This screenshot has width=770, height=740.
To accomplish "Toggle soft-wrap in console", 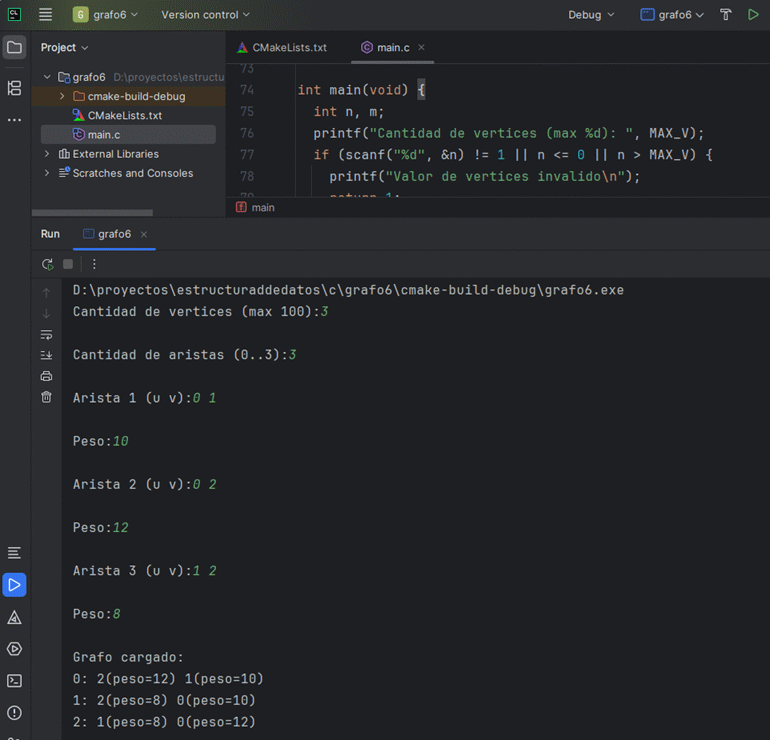I will point(46,334).
